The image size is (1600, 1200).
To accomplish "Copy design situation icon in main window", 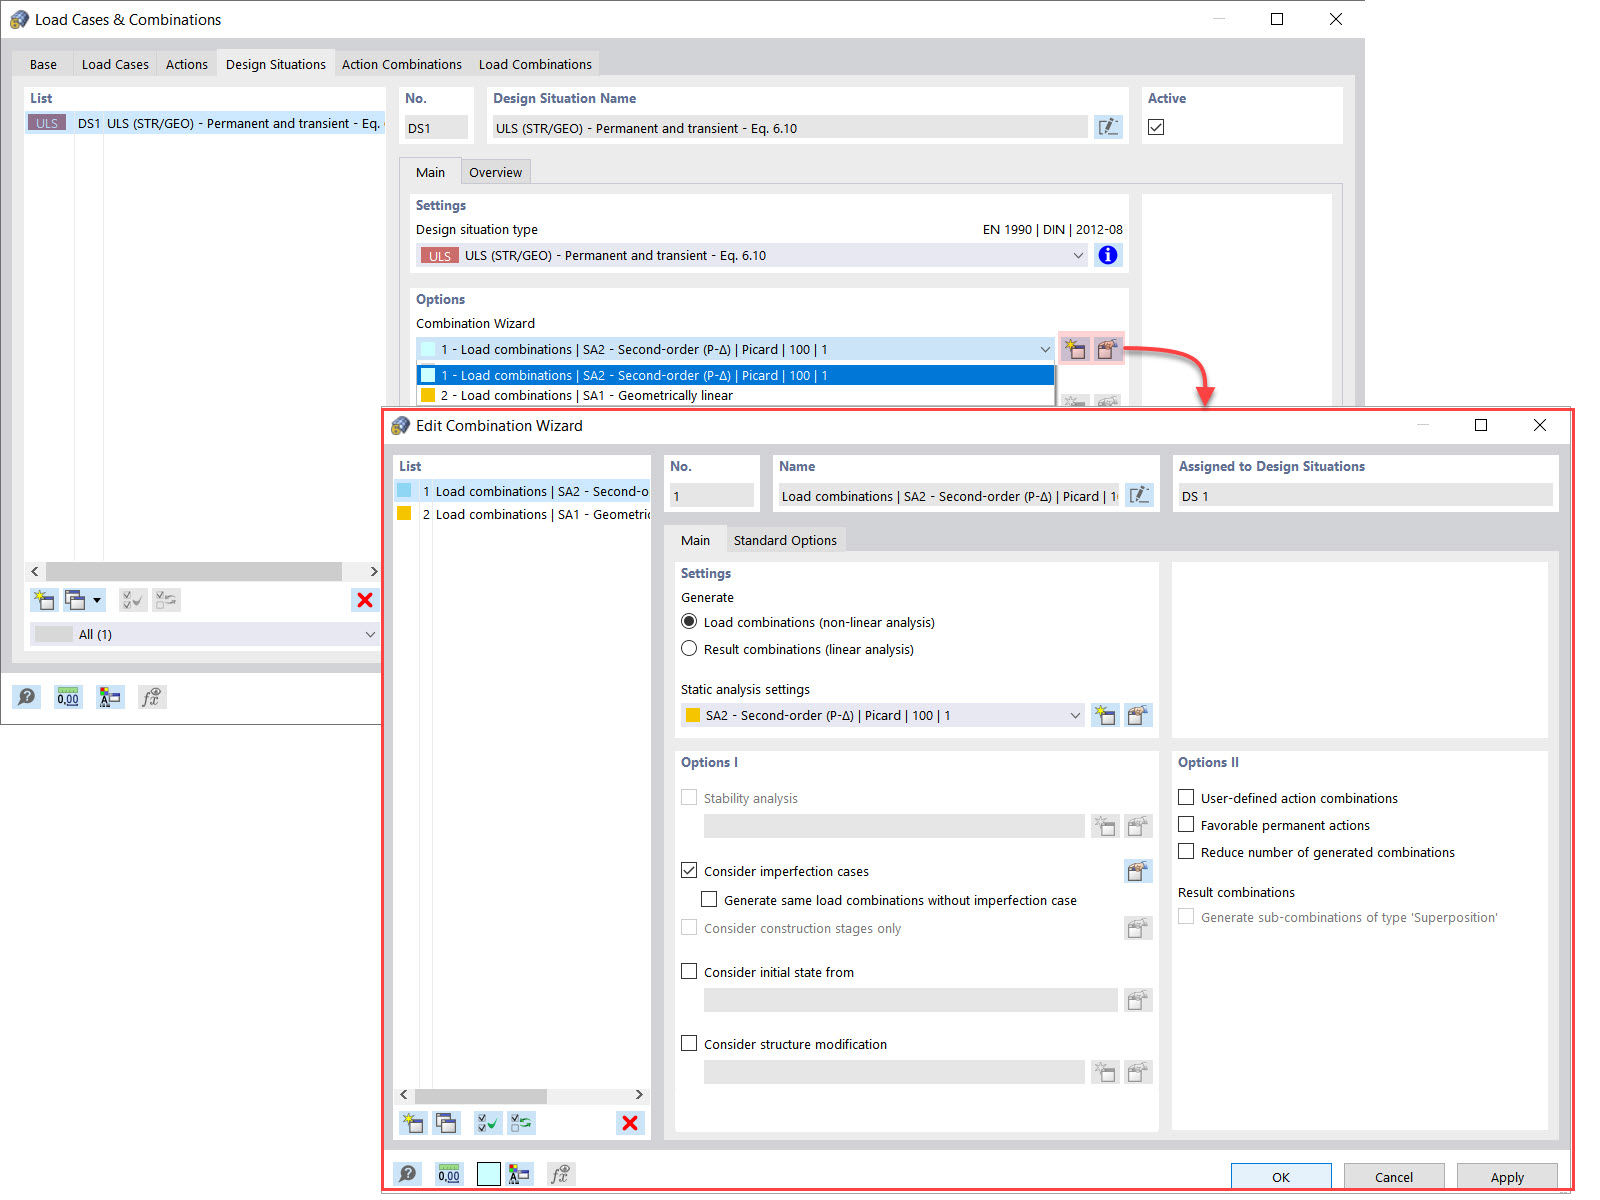I will 75,600.
